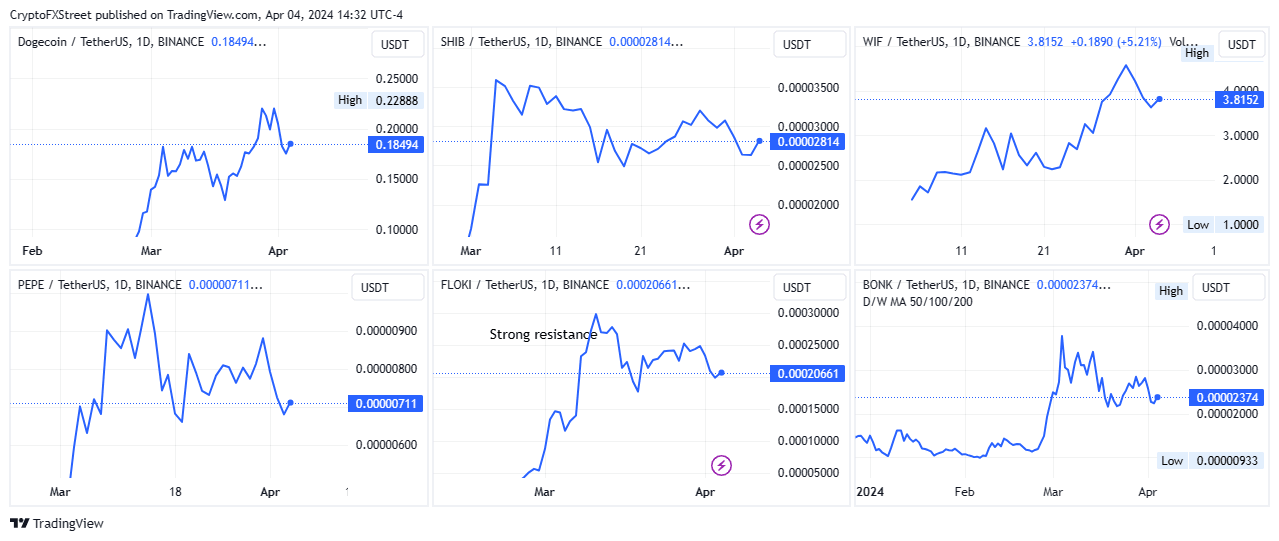Select the "Strong resistance" annotation on FLOKI
This screenshot has width=1279, height=541.
click(x=543, y=334)
